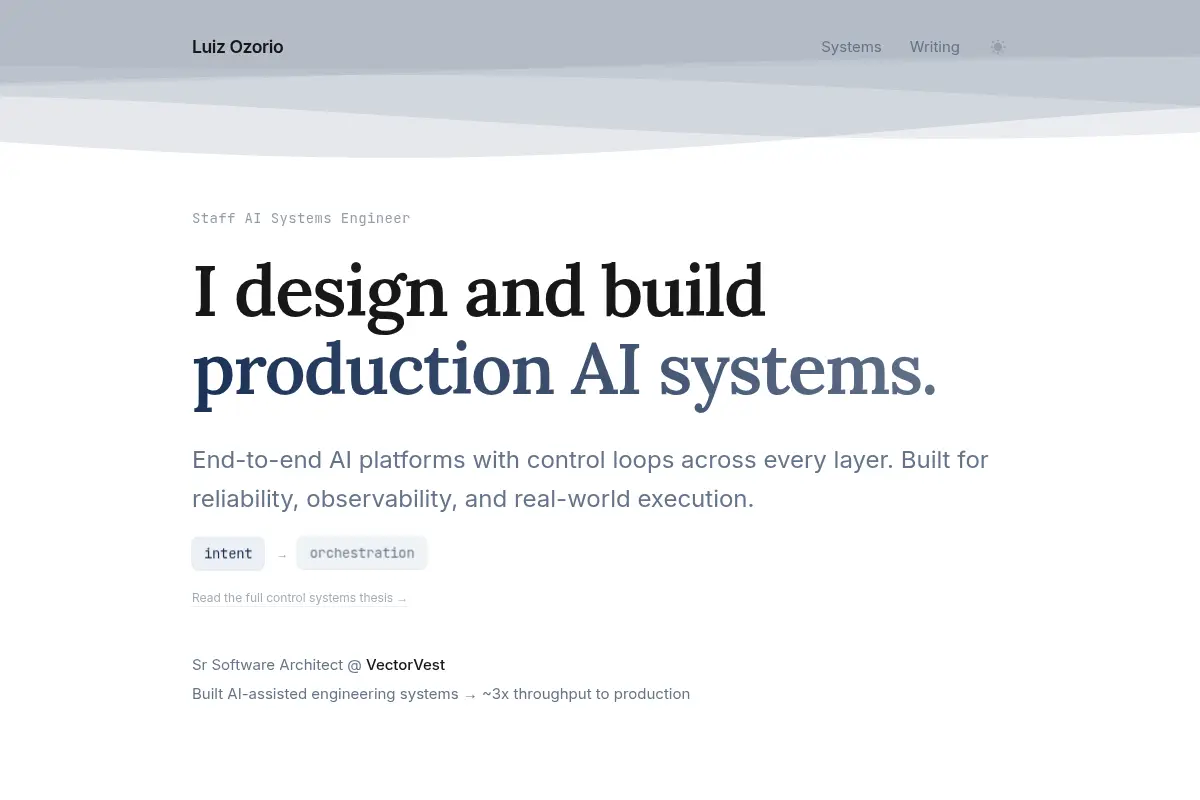Open the Systems navigation item
Image resolution: width=1200 pixels, height=800 pixels.
coord(851,47)
